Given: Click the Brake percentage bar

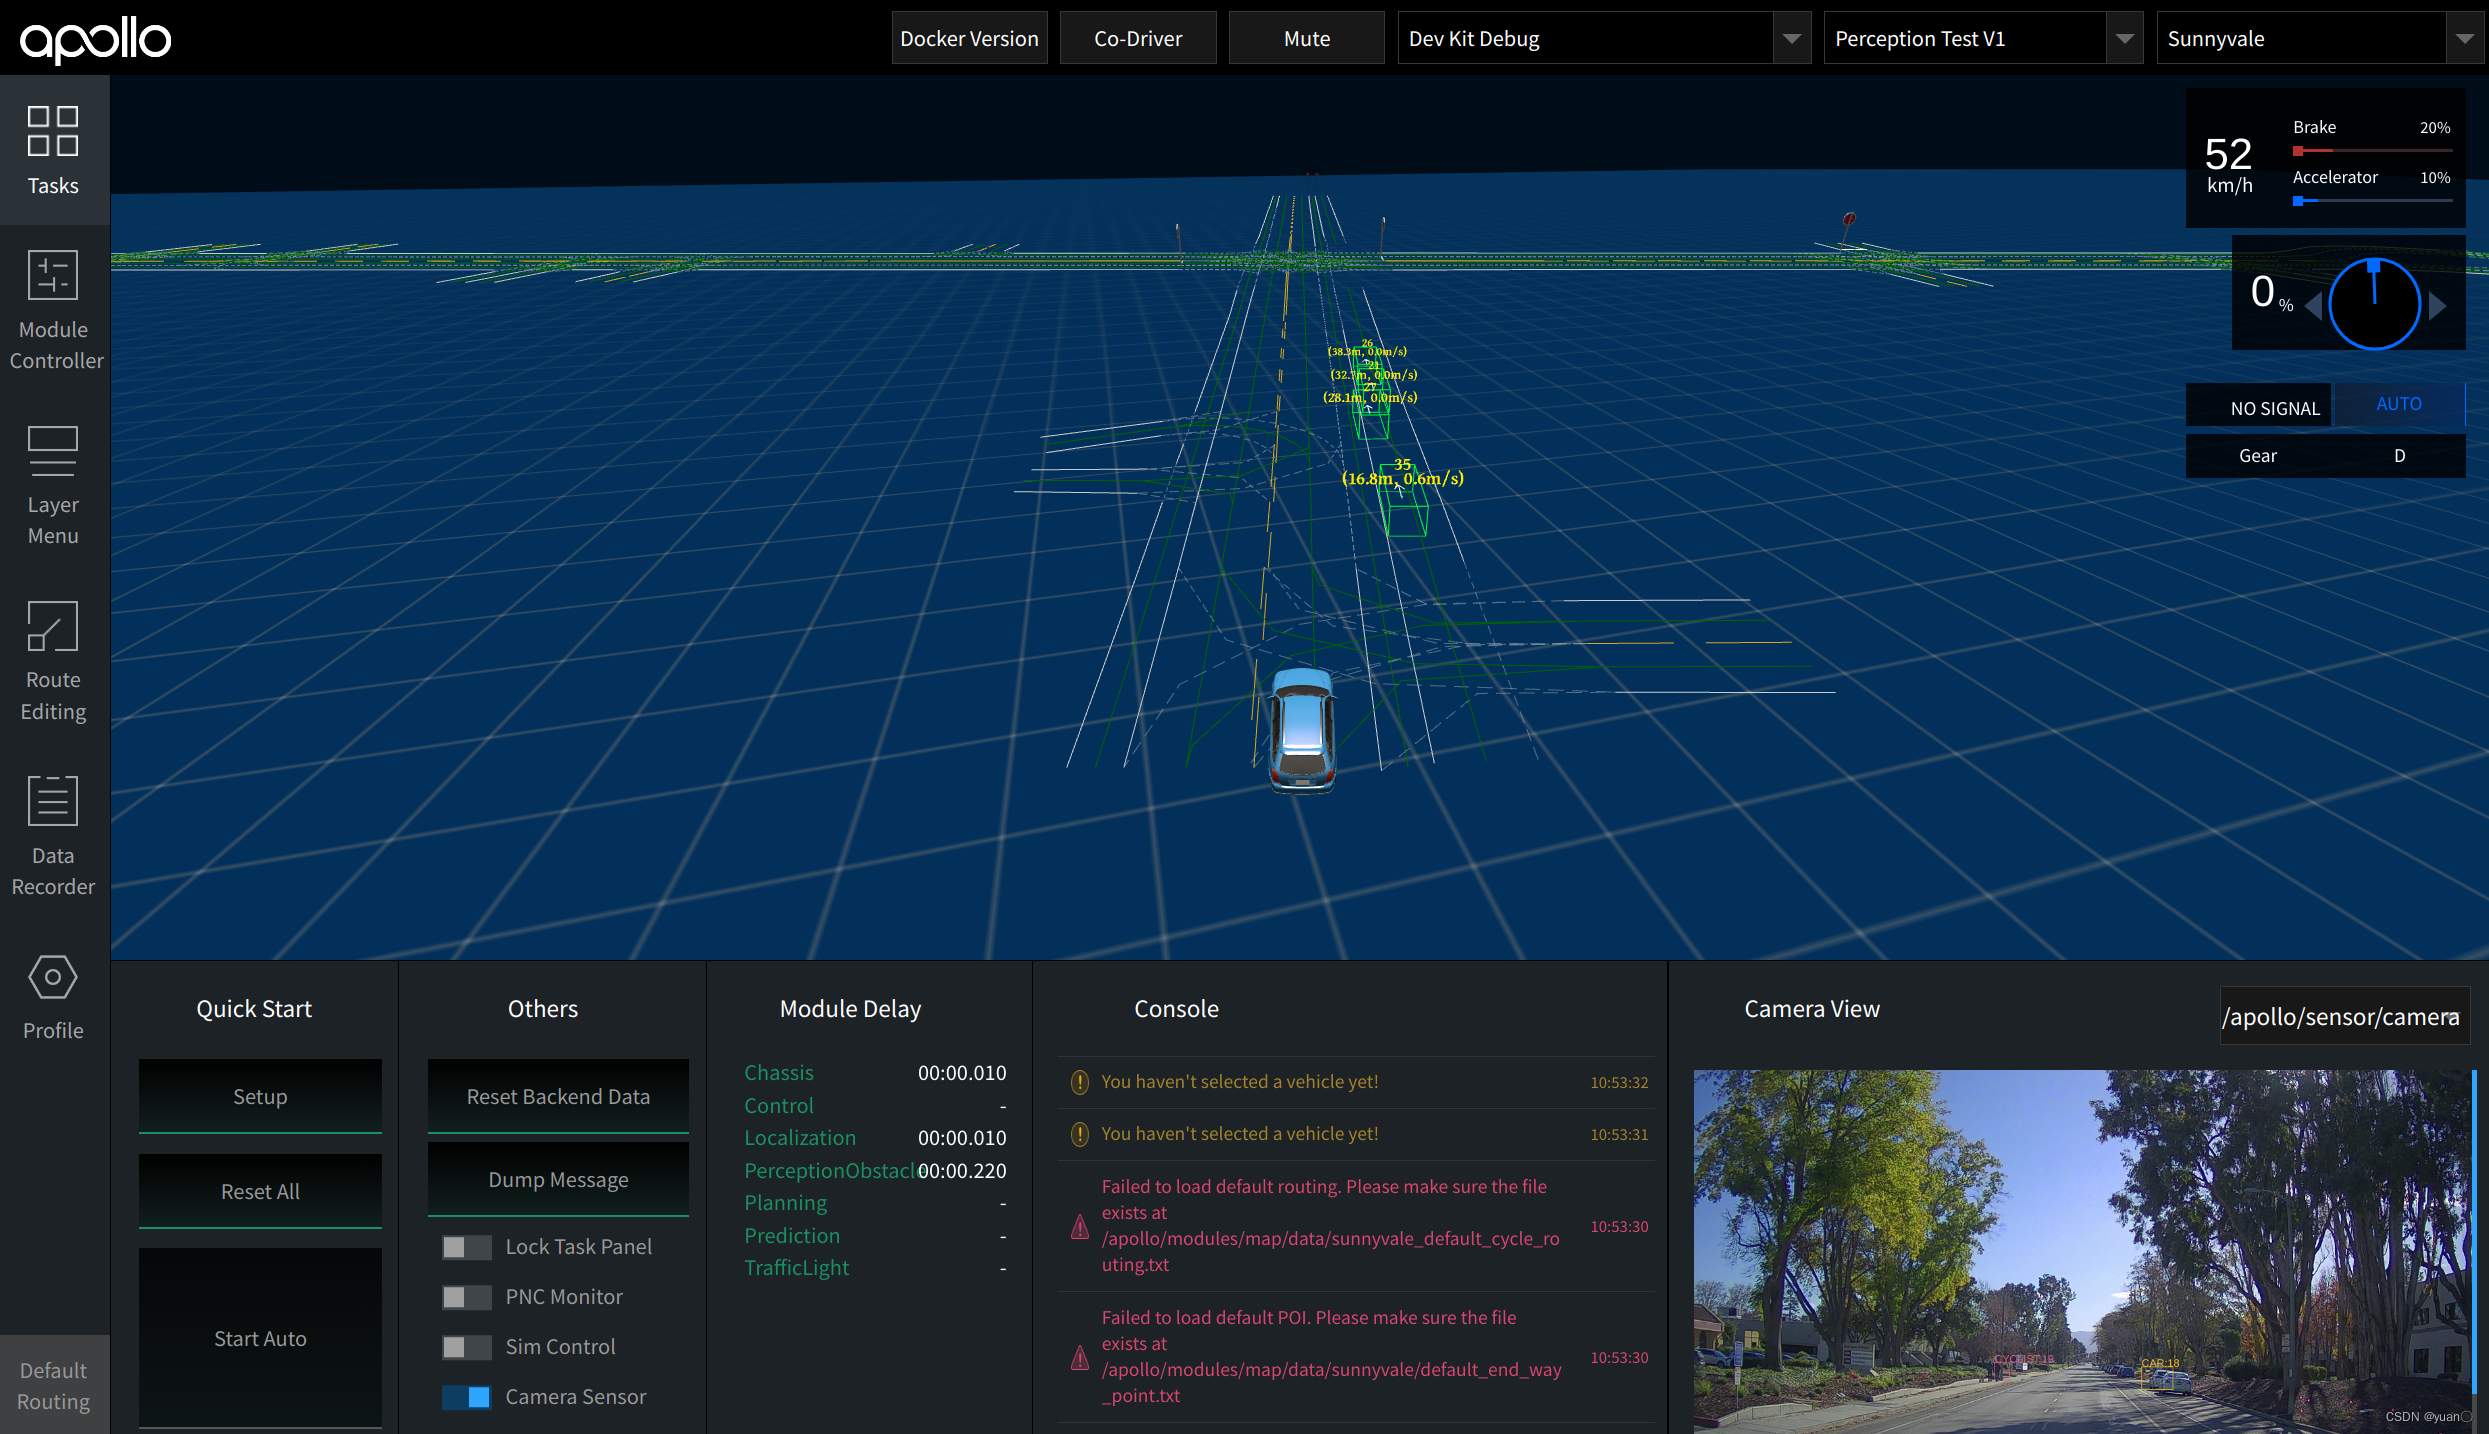Looking at the screenshot, I should click(2371, 151).
